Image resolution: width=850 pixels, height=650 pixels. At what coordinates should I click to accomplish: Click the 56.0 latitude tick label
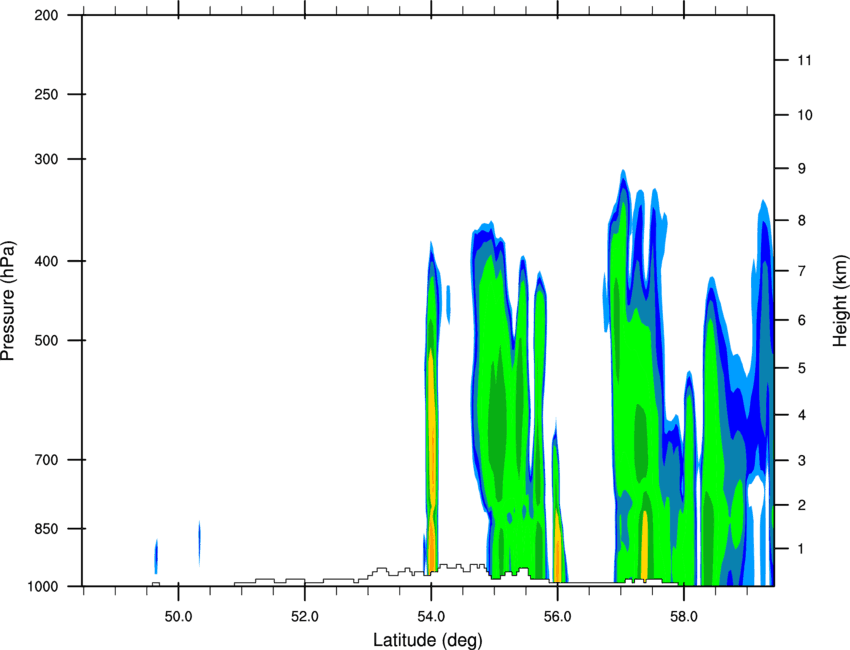(557, 617)
